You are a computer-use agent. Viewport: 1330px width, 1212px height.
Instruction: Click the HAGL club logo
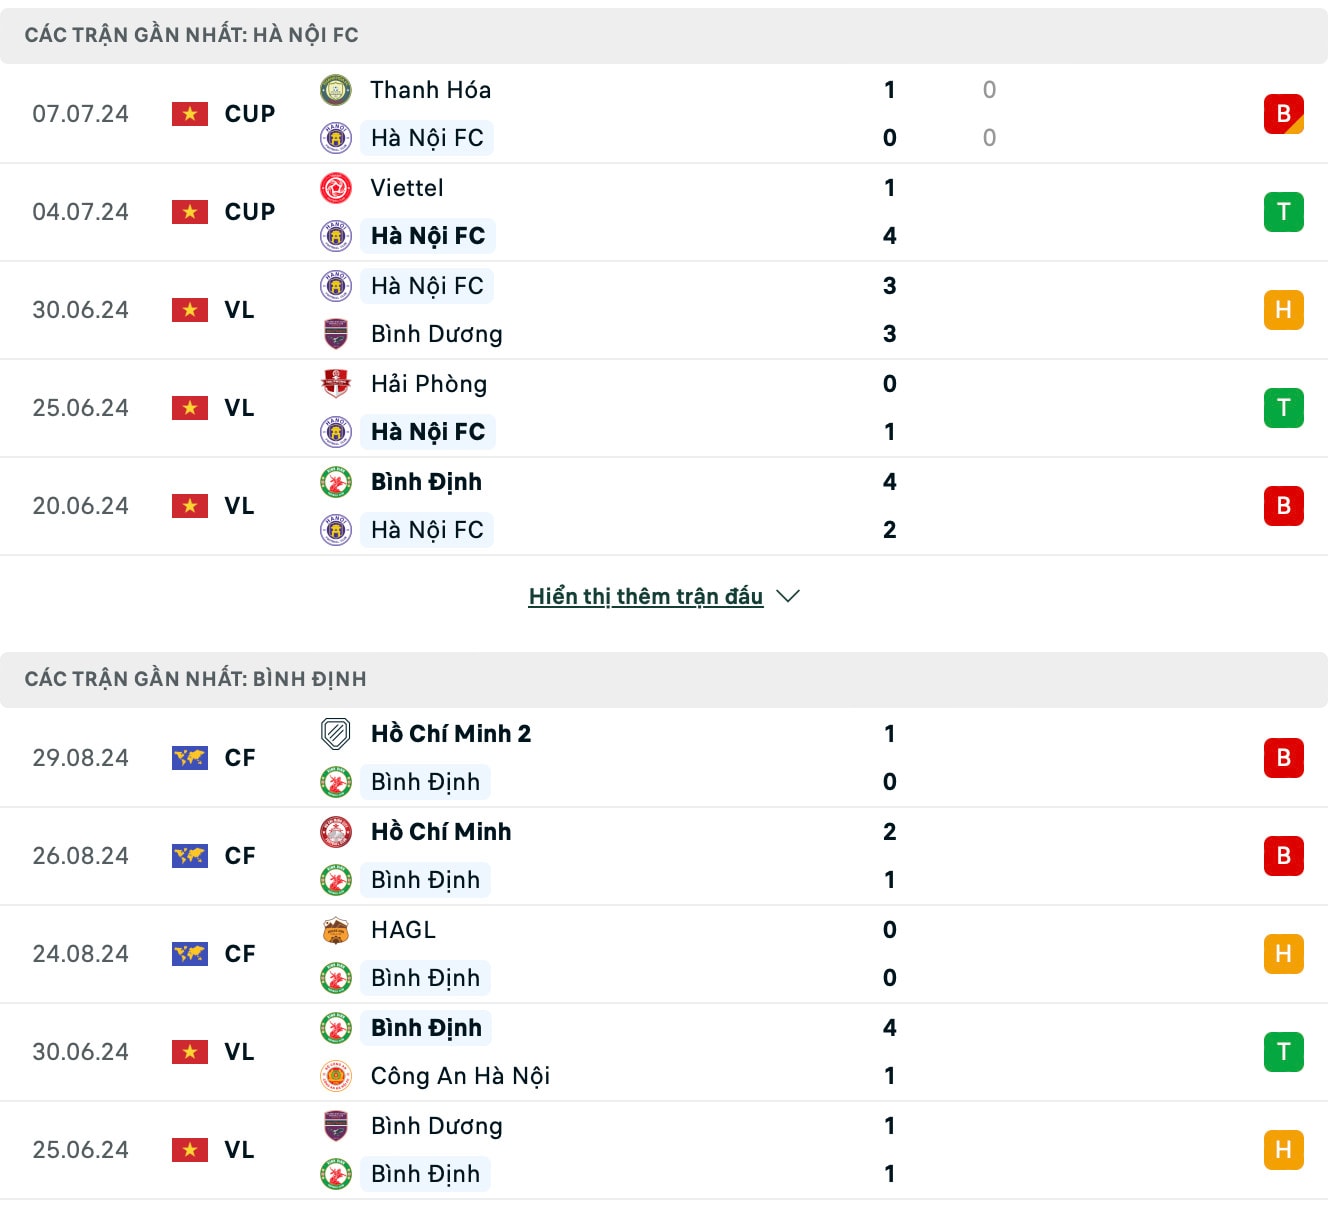coord(336,930)
